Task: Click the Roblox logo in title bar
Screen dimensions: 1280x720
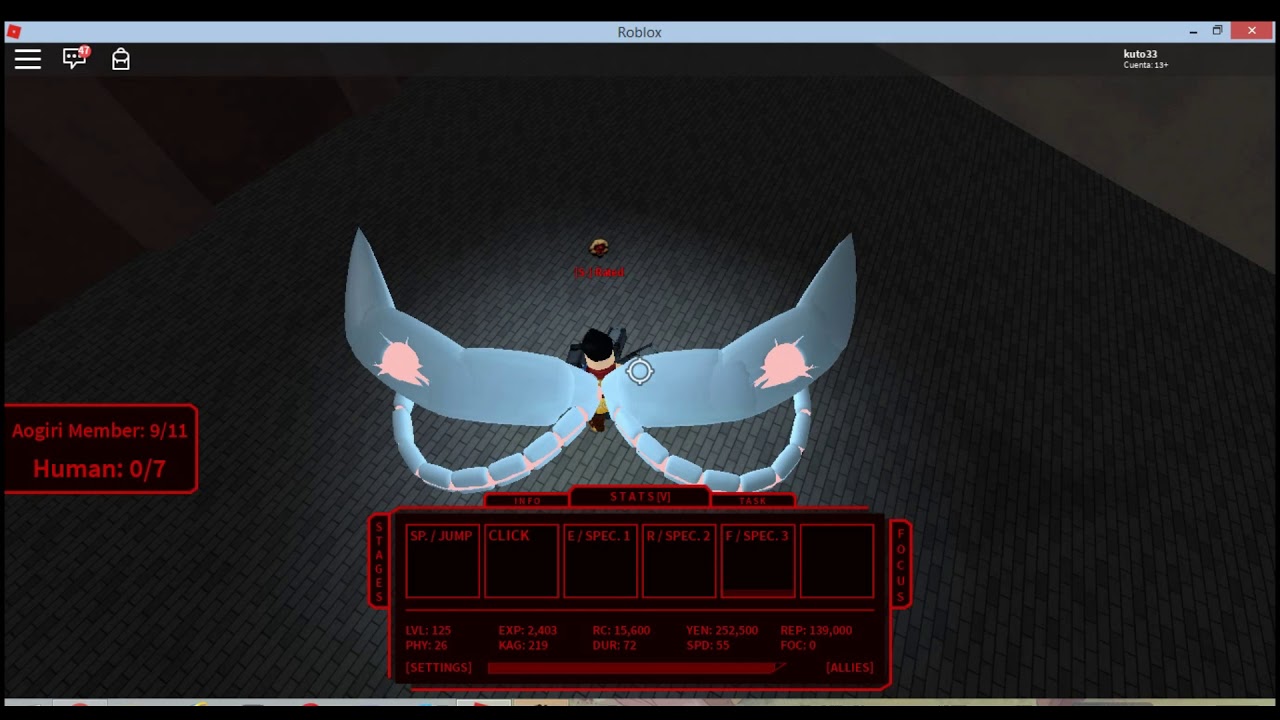Action: point(14,32)
